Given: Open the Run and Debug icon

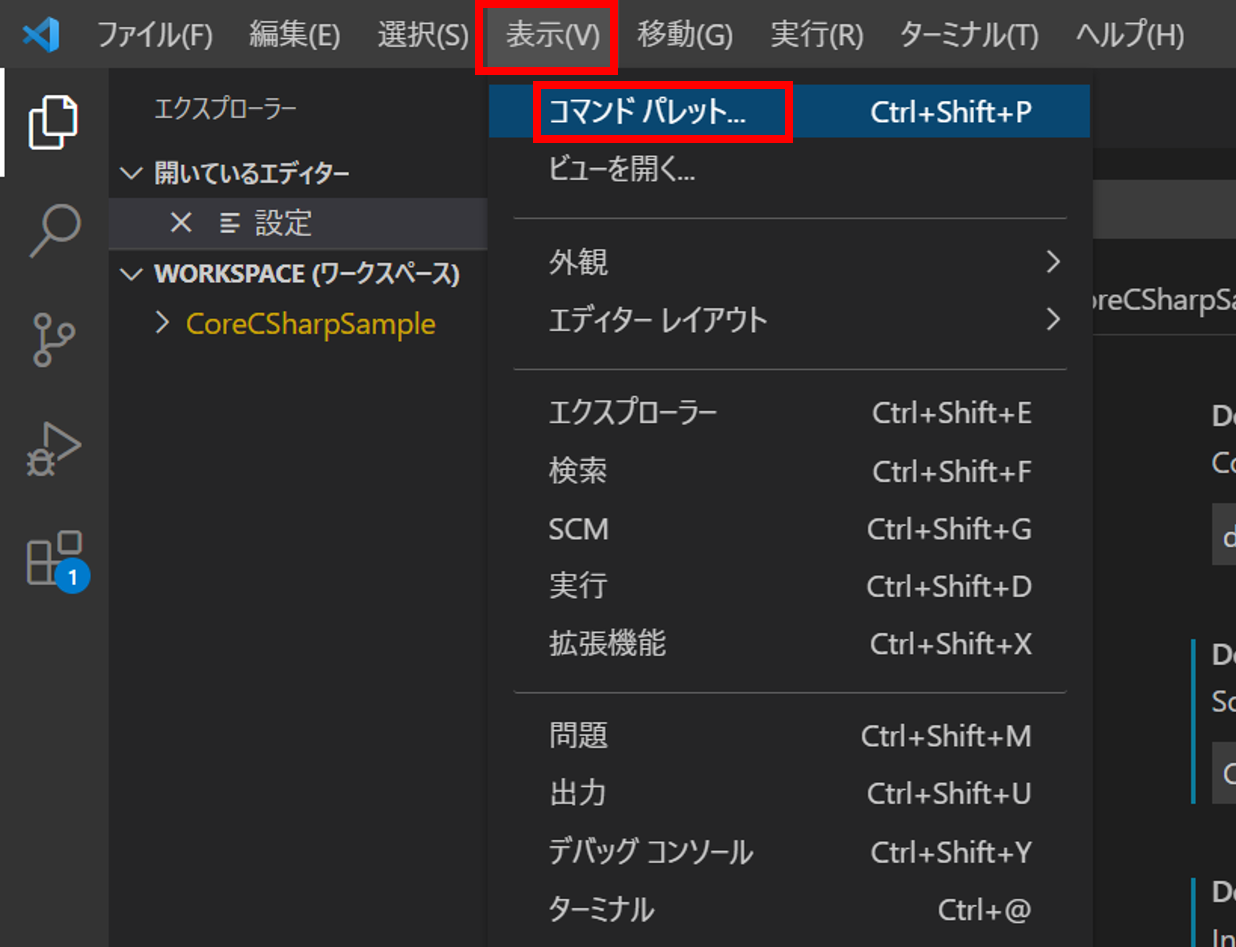Looking at the screenshot, I should (53, 450).
